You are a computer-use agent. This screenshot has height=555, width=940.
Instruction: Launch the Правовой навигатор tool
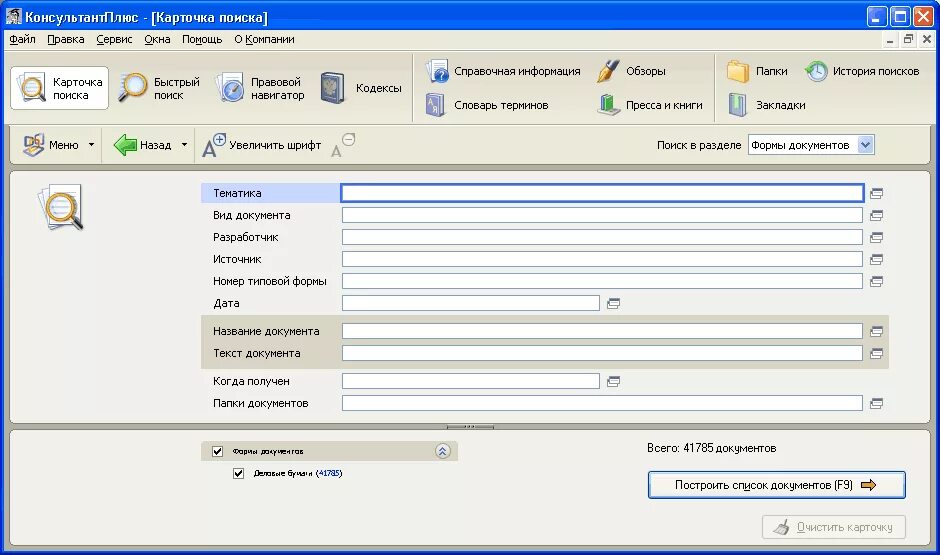260,88
